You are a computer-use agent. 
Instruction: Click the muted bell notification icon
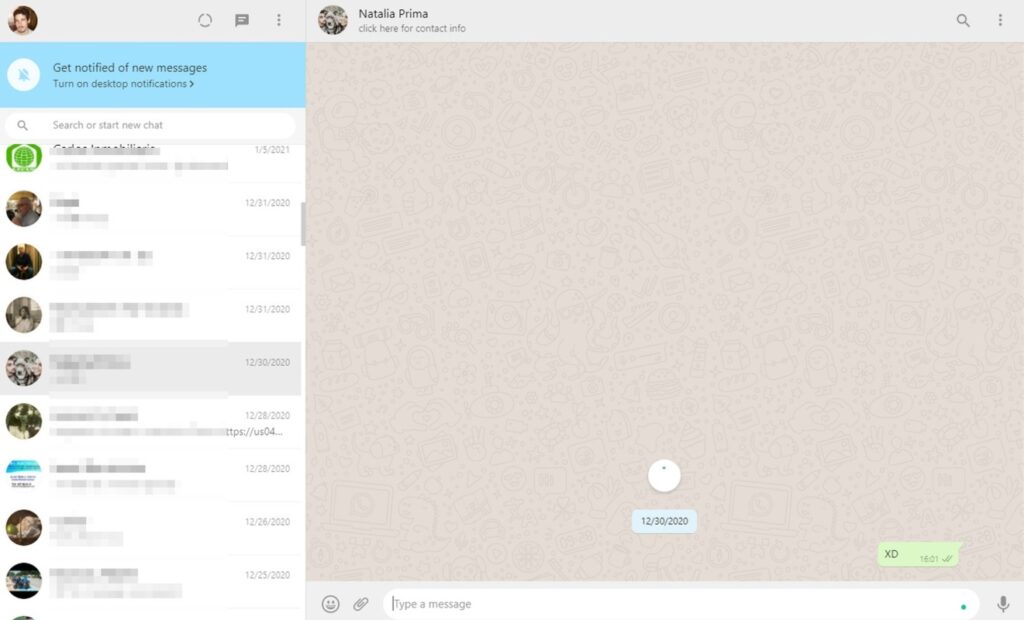[24, 75]
